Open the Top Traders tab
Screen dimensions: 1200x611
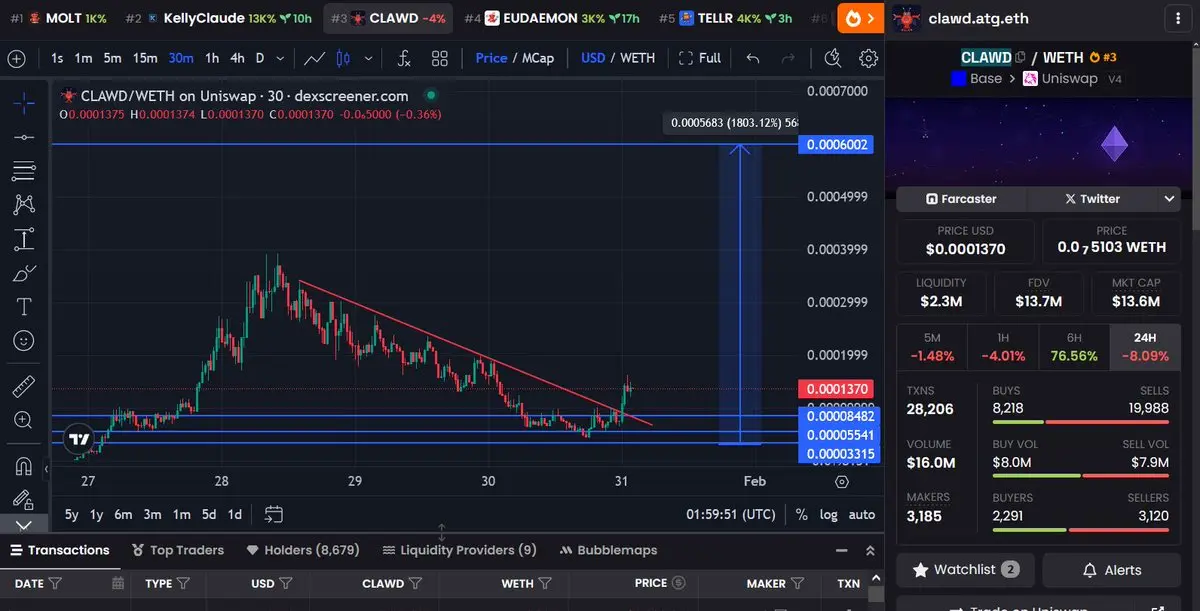point(178,550)
